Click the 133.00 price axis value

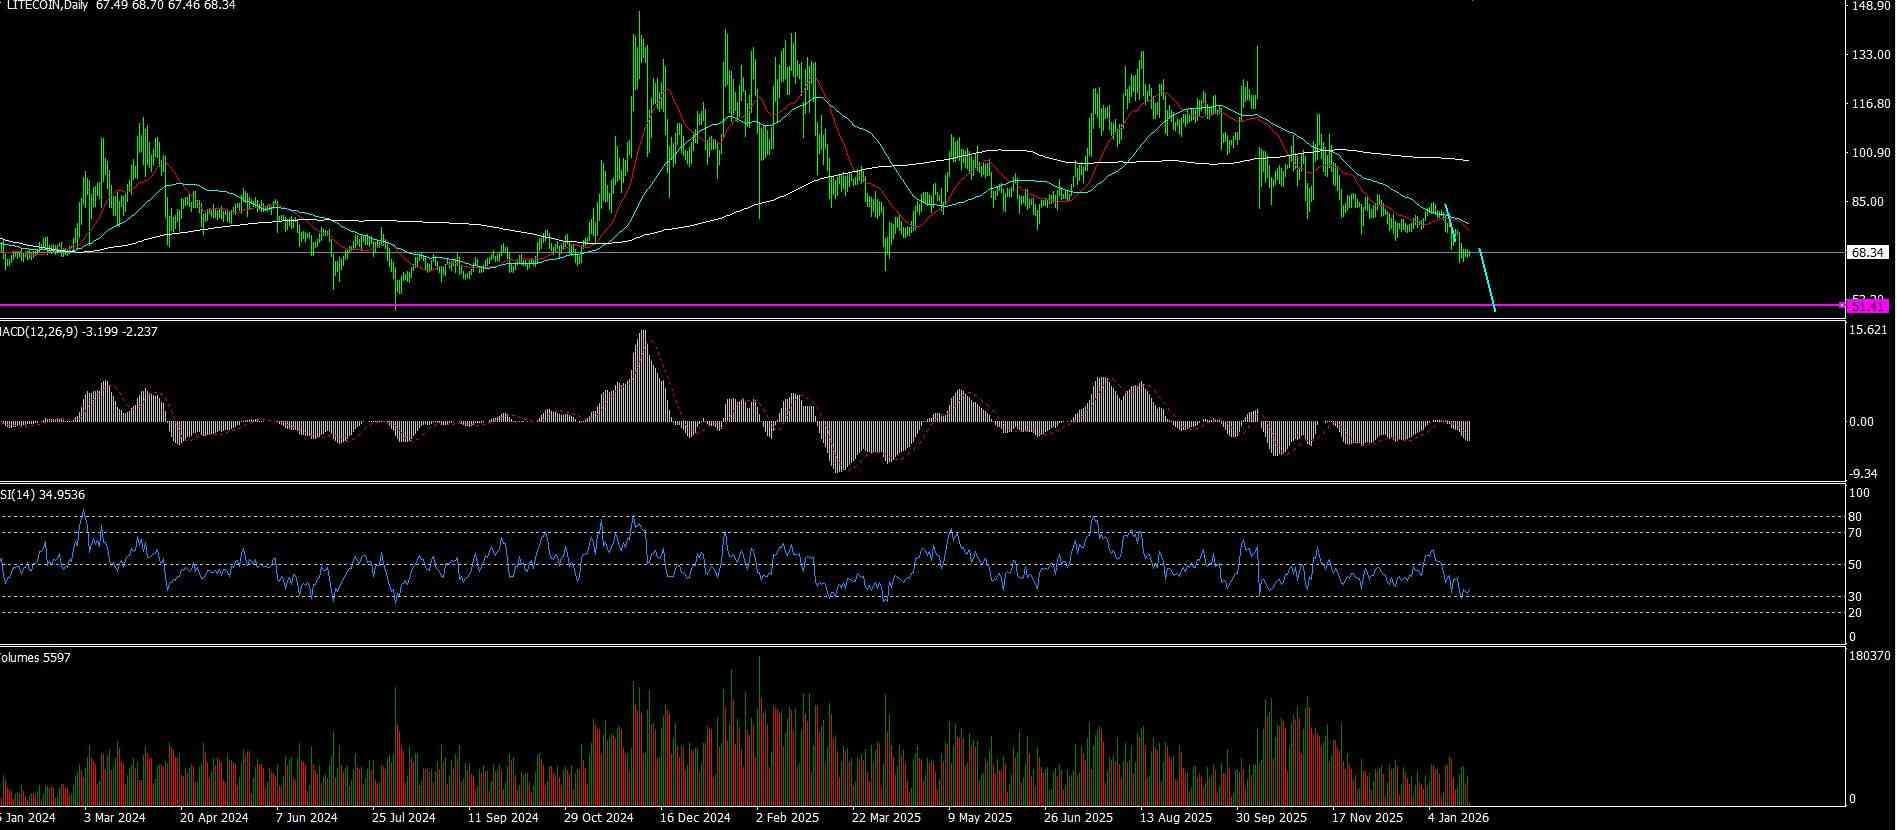(x=1870, y=55)
